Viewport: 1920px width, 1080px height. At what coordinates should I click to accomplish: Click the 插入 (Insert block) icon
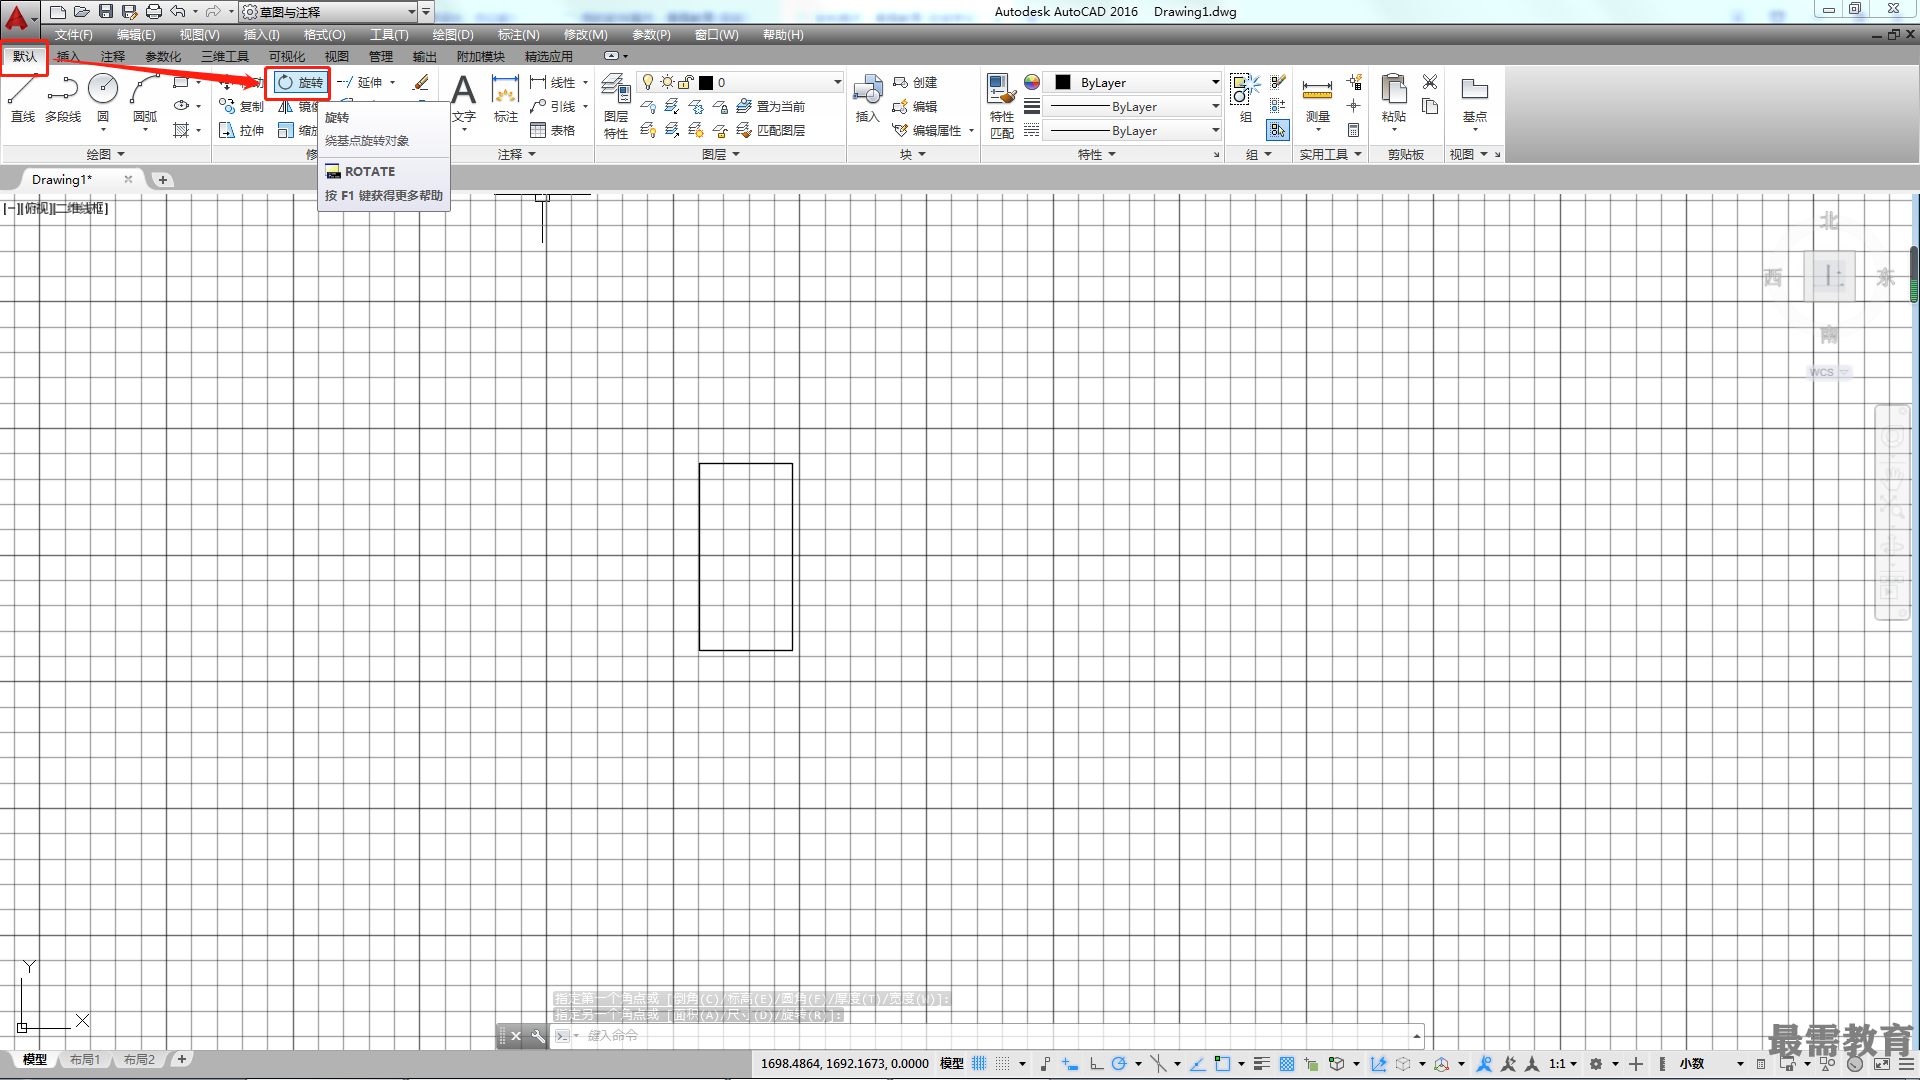[x=867, y=98]
